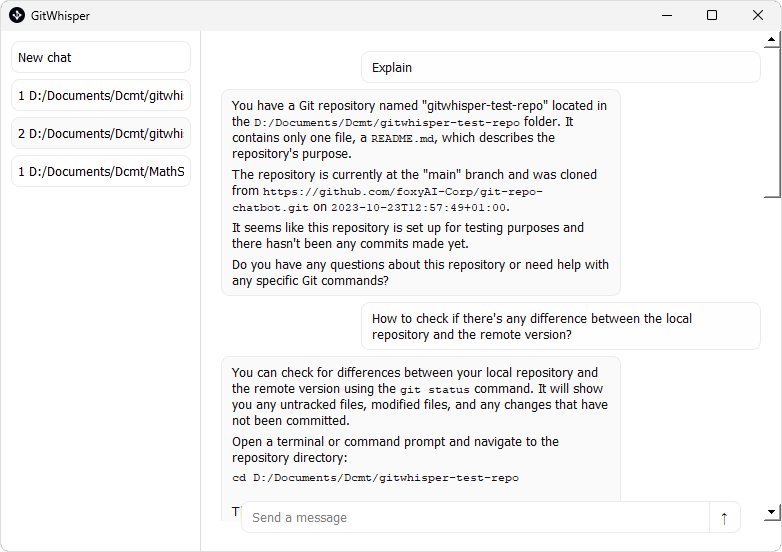Focus the 'Send a message' input field
This screenshot has width=782, height=552.
coord(475,518)
